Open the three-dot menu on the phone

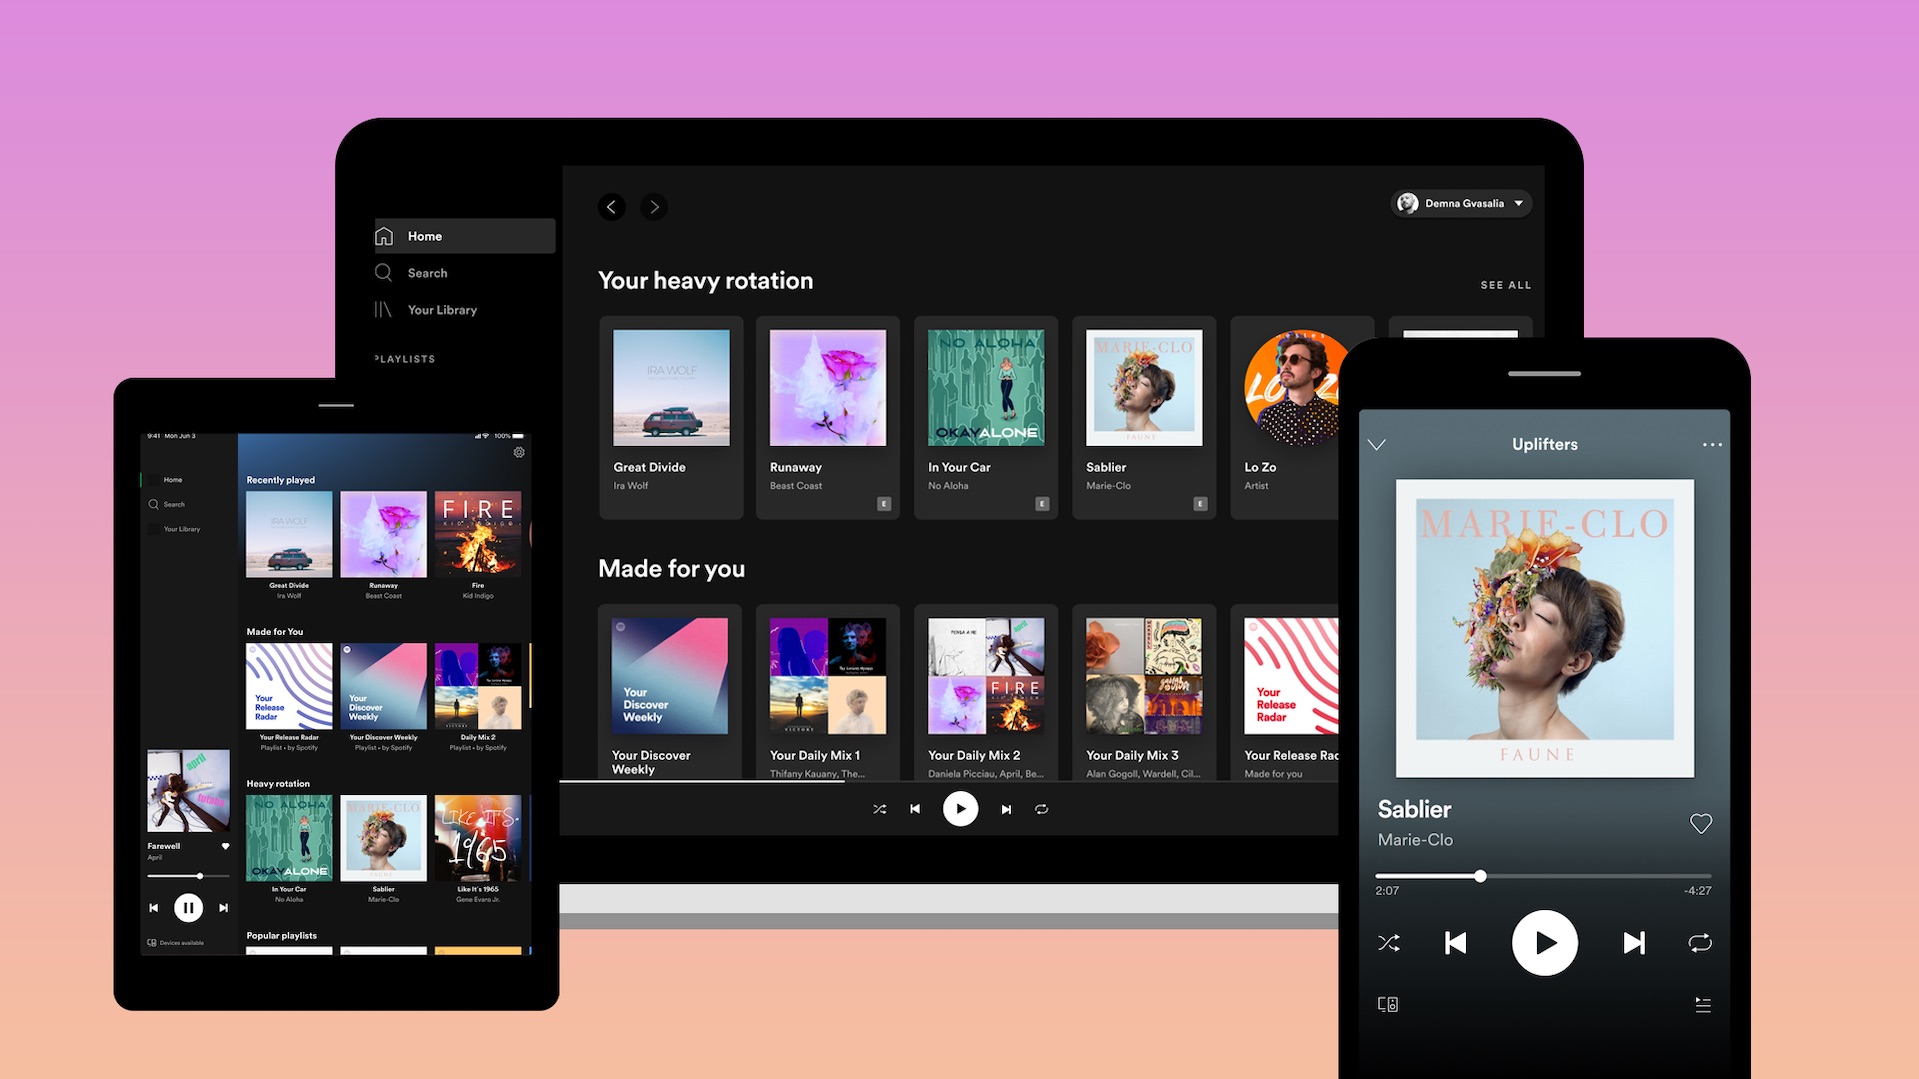1712,445
